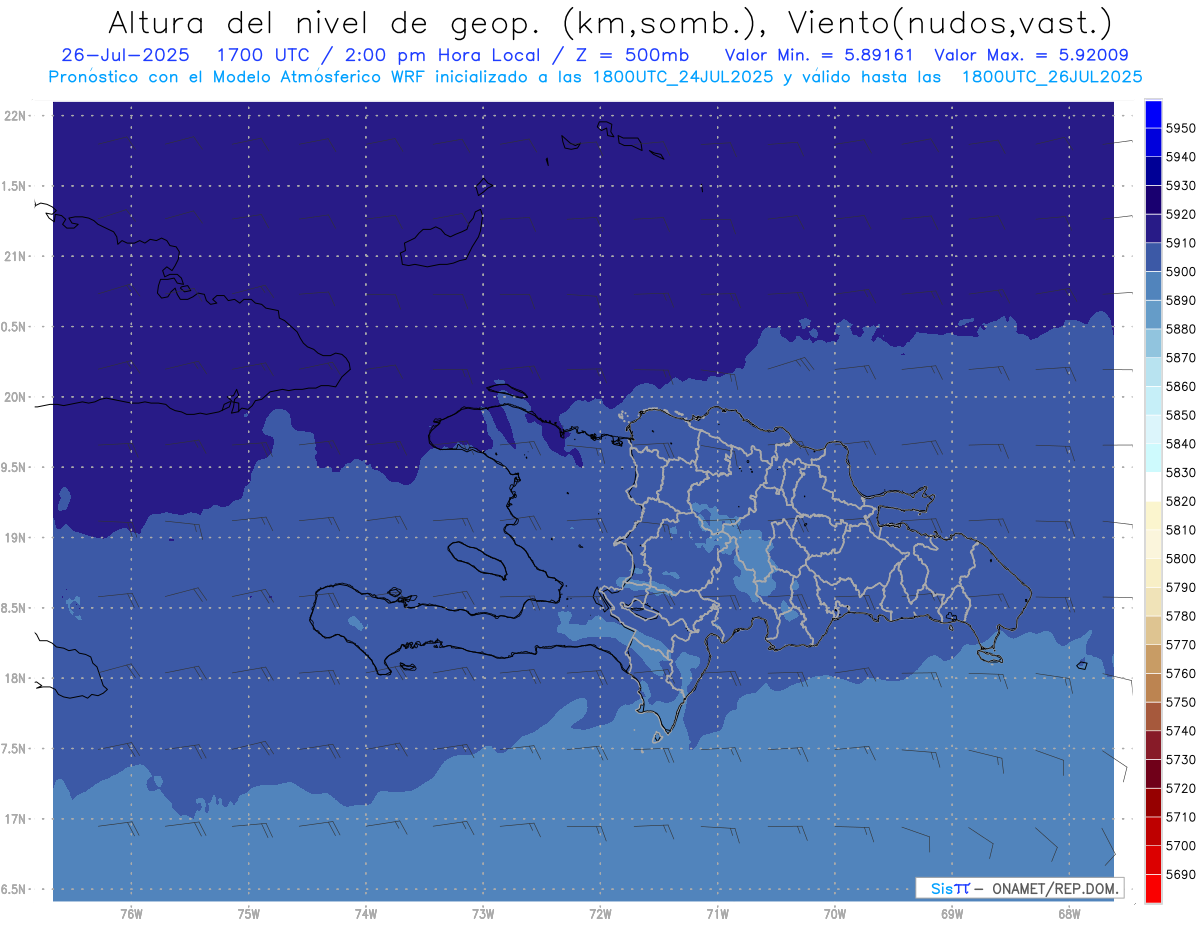Click the latitude label 17N
This screenshot has width=1200, height=927.
click(x=15, y=819)
